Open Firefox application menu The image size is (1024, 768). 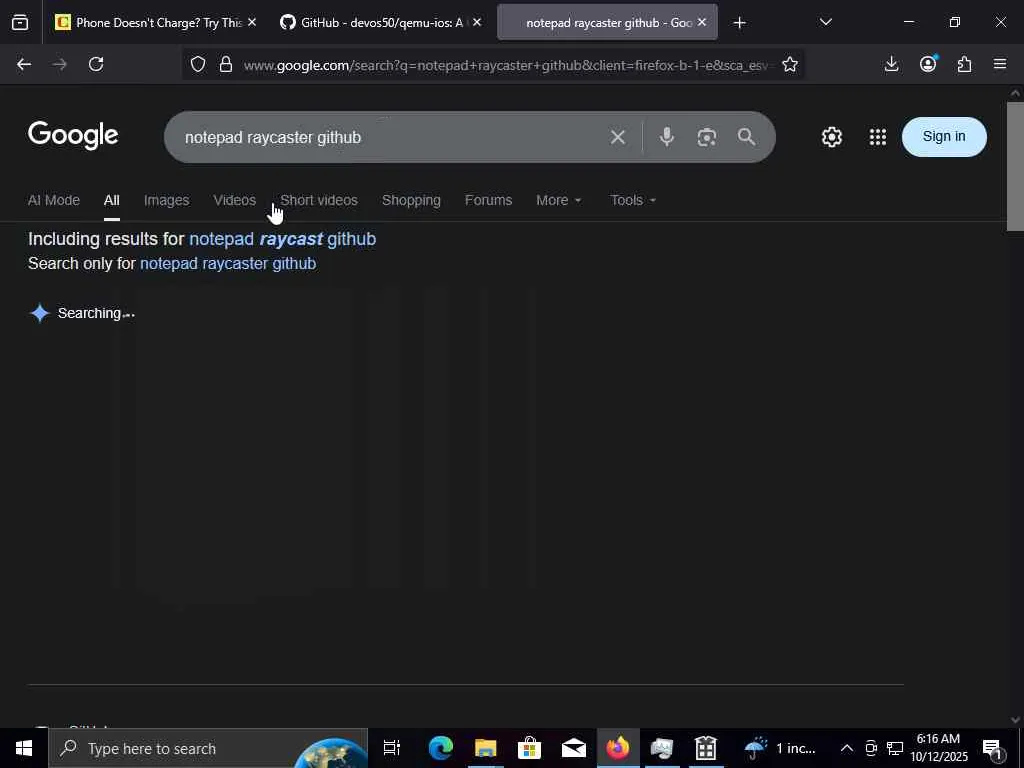click(1000, 64)
